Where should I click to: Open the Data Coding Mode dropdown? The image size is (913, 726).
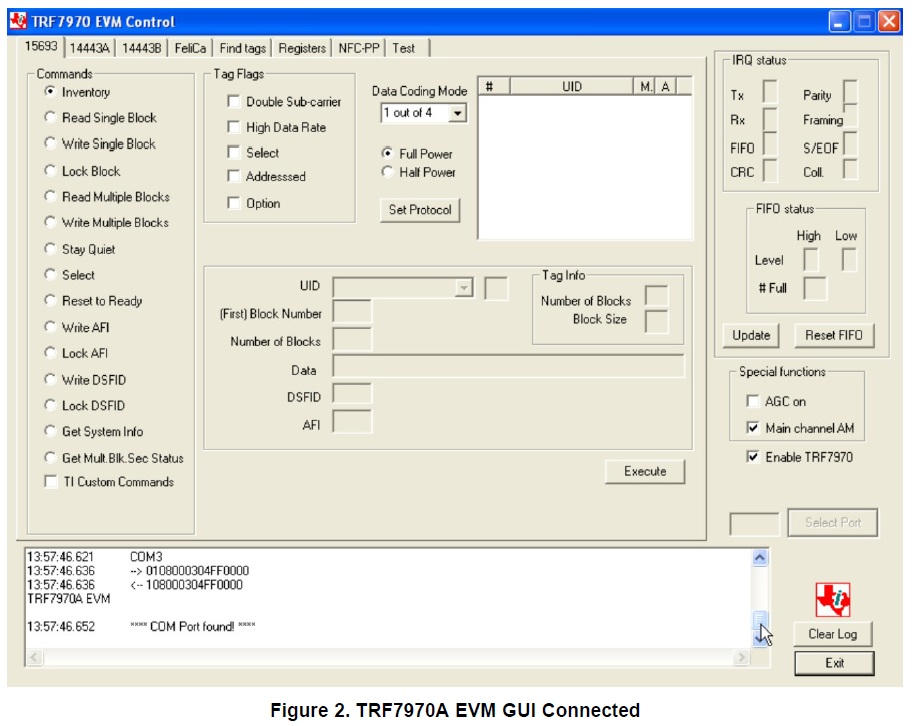[x=458, y=113]
